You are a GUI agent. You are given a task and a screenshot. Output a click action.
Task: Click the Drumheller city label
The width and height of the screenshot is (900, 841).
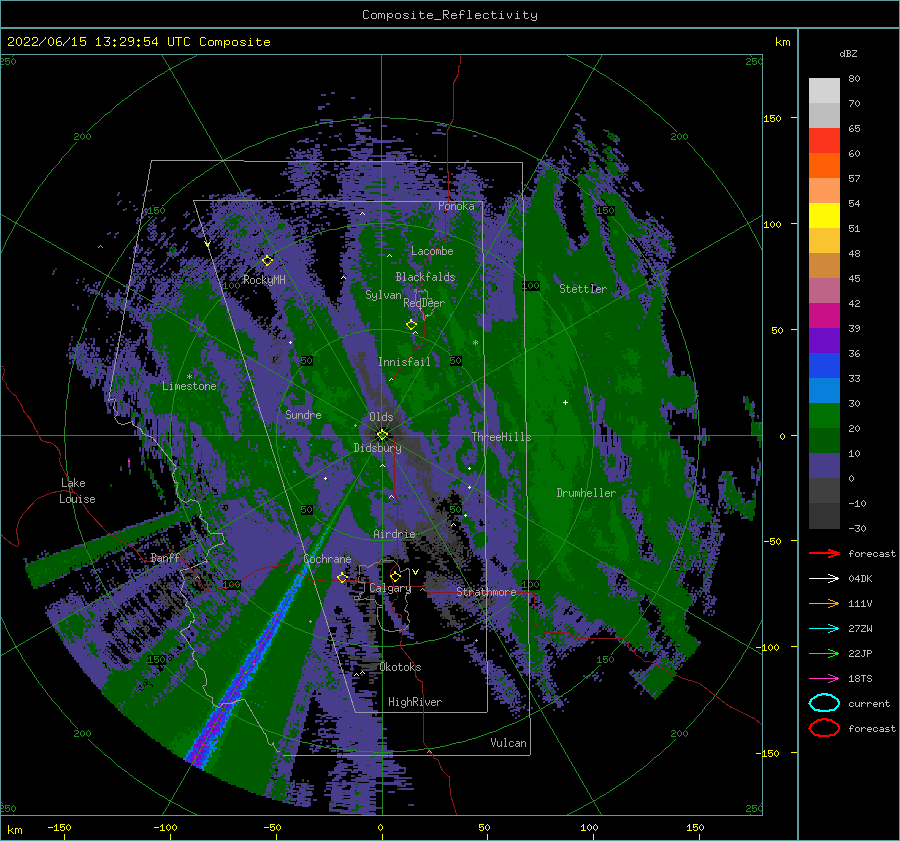click(x=586, y=493)
